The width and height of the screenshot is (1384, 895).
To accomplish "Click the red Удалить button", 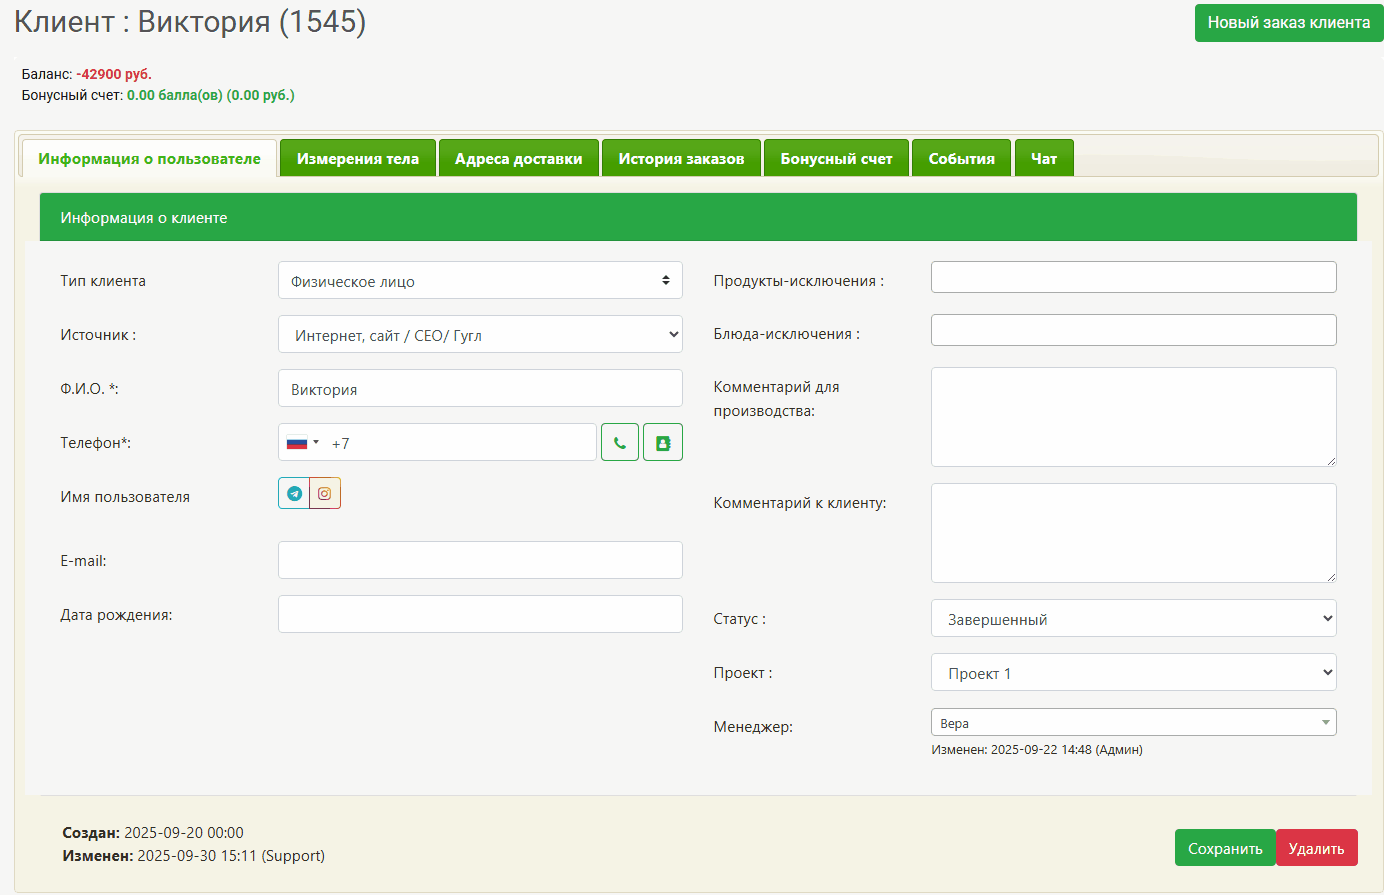I will point(1316,848).
